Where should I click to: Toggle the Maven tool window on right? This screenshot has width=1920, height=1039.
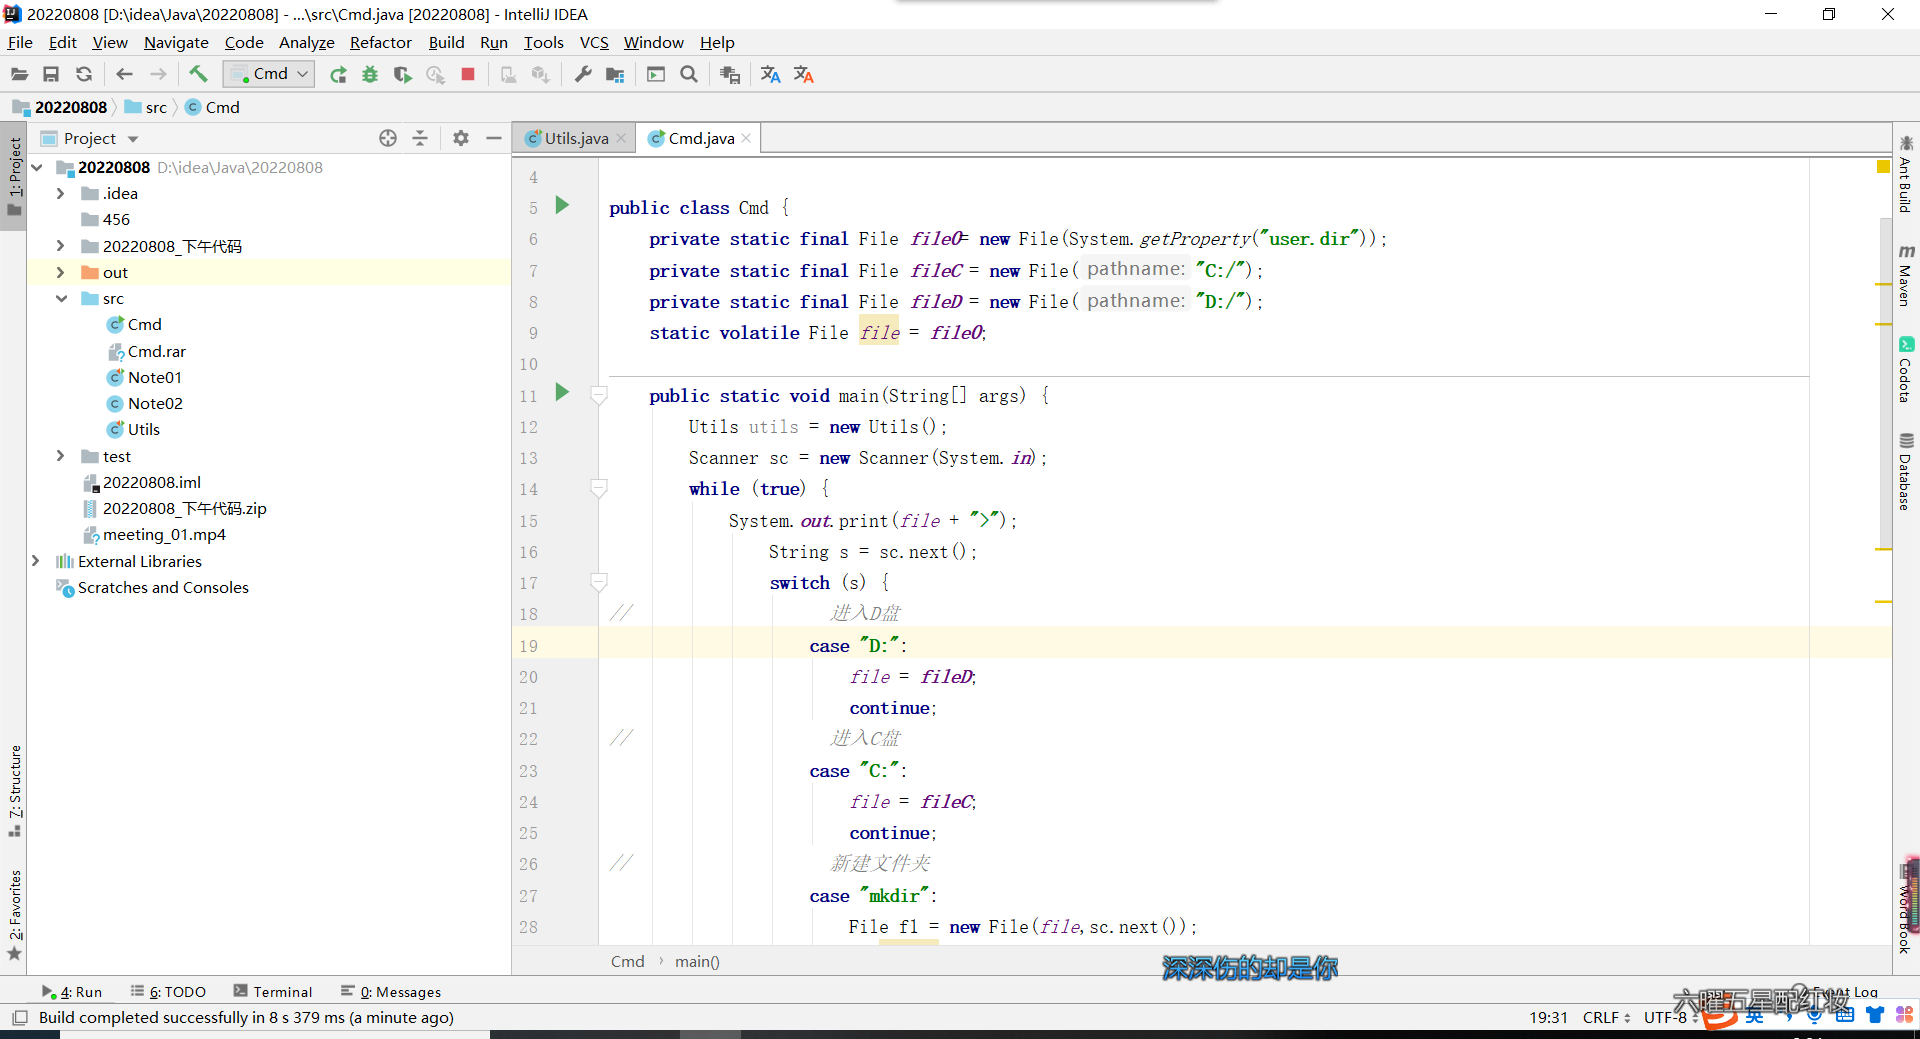[1906, 275]
